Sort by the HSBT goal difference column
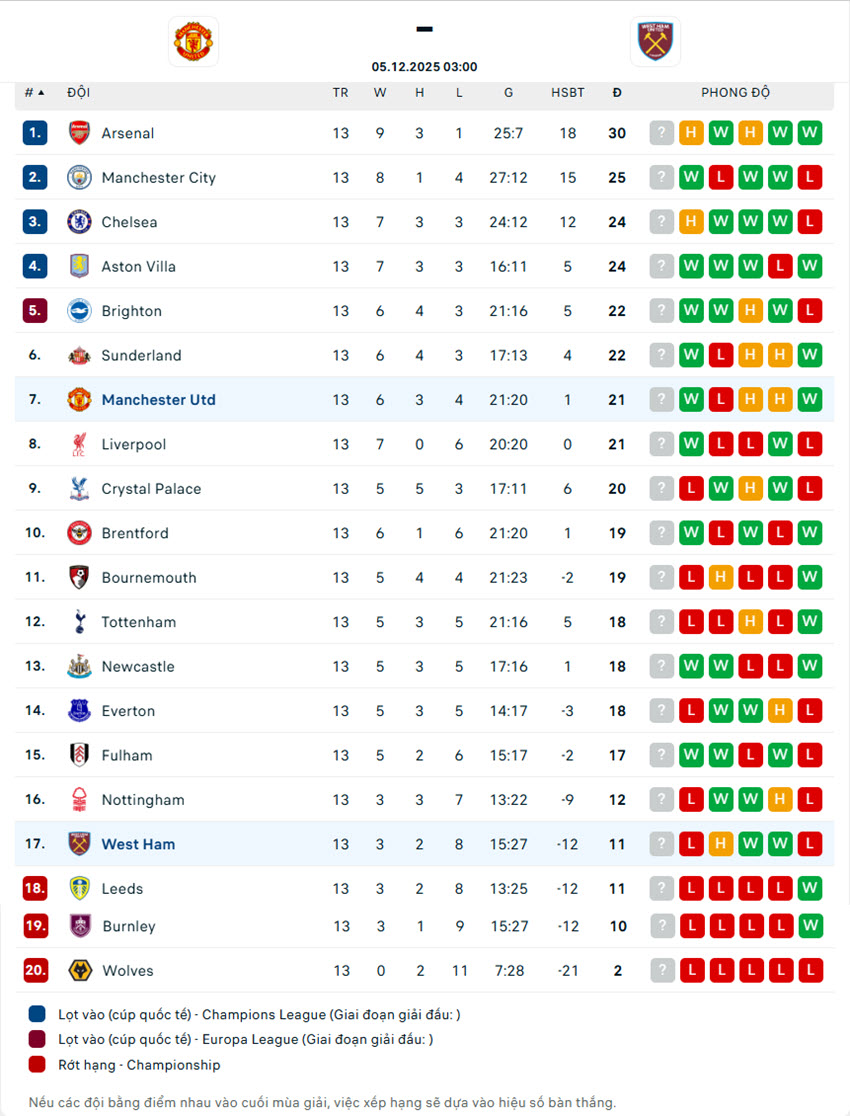The width and height of the screenshot is (850, 1116). 568,93
